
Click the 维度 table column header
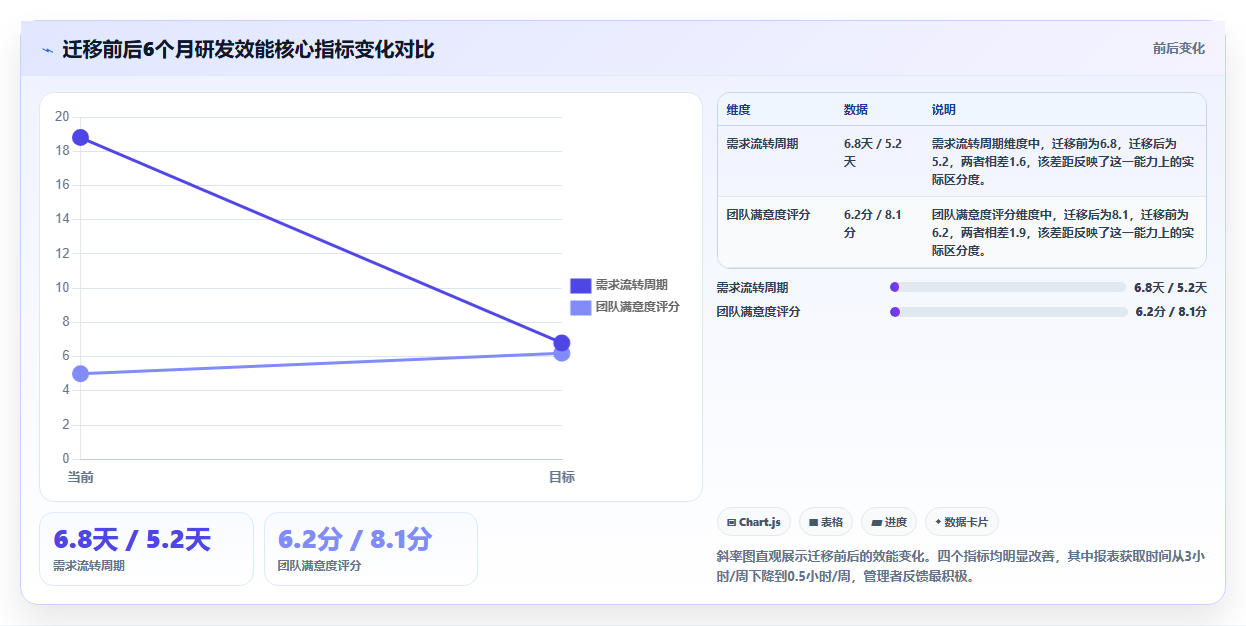point(739,110)
